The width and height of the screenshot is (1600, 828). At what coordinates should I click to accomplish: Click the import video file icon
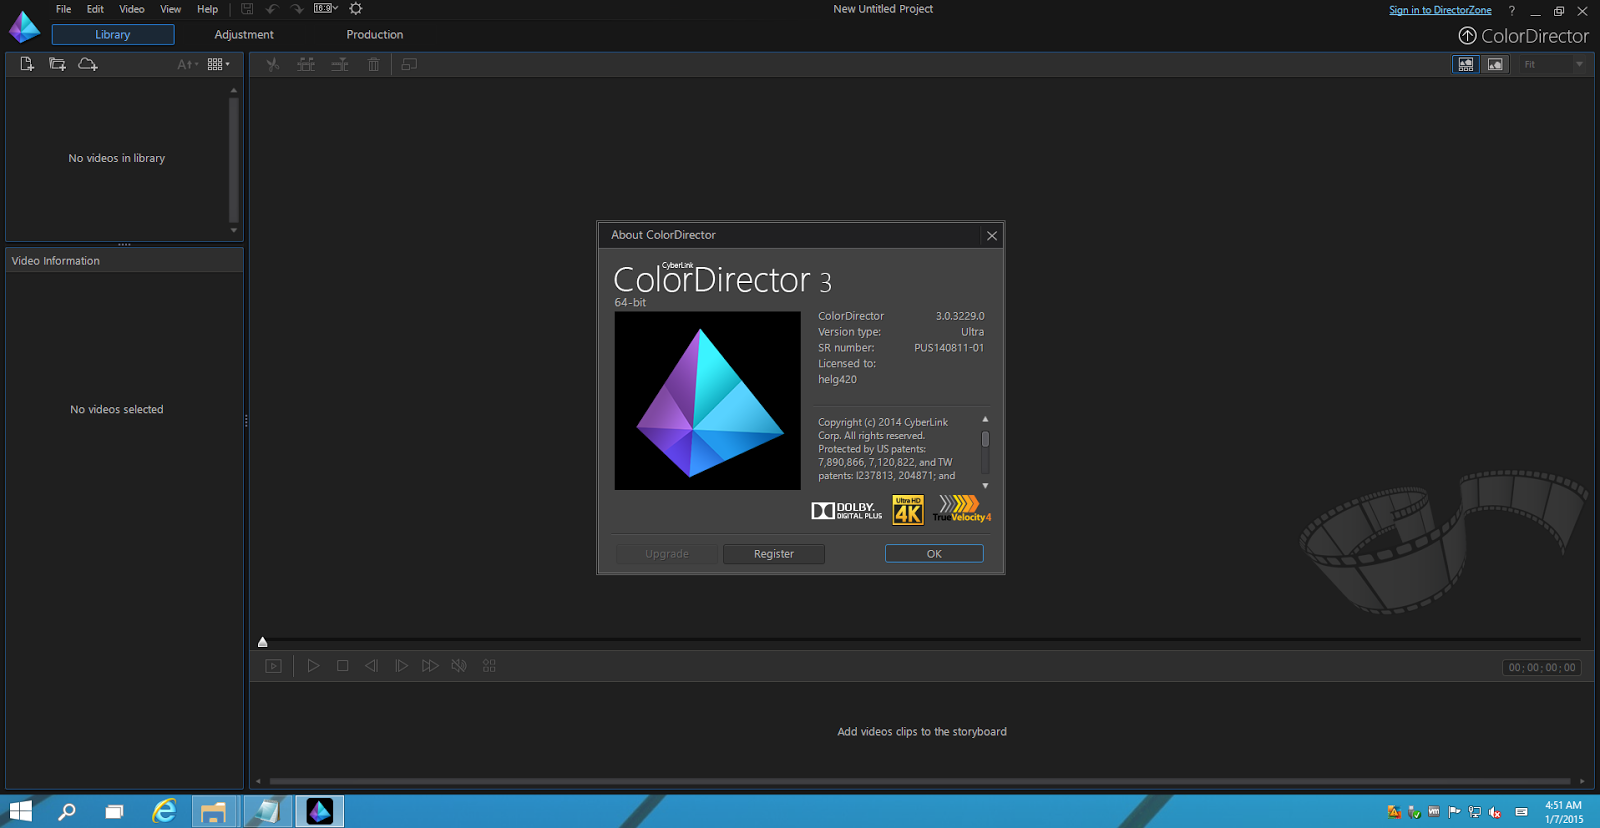tap(27, 64)
